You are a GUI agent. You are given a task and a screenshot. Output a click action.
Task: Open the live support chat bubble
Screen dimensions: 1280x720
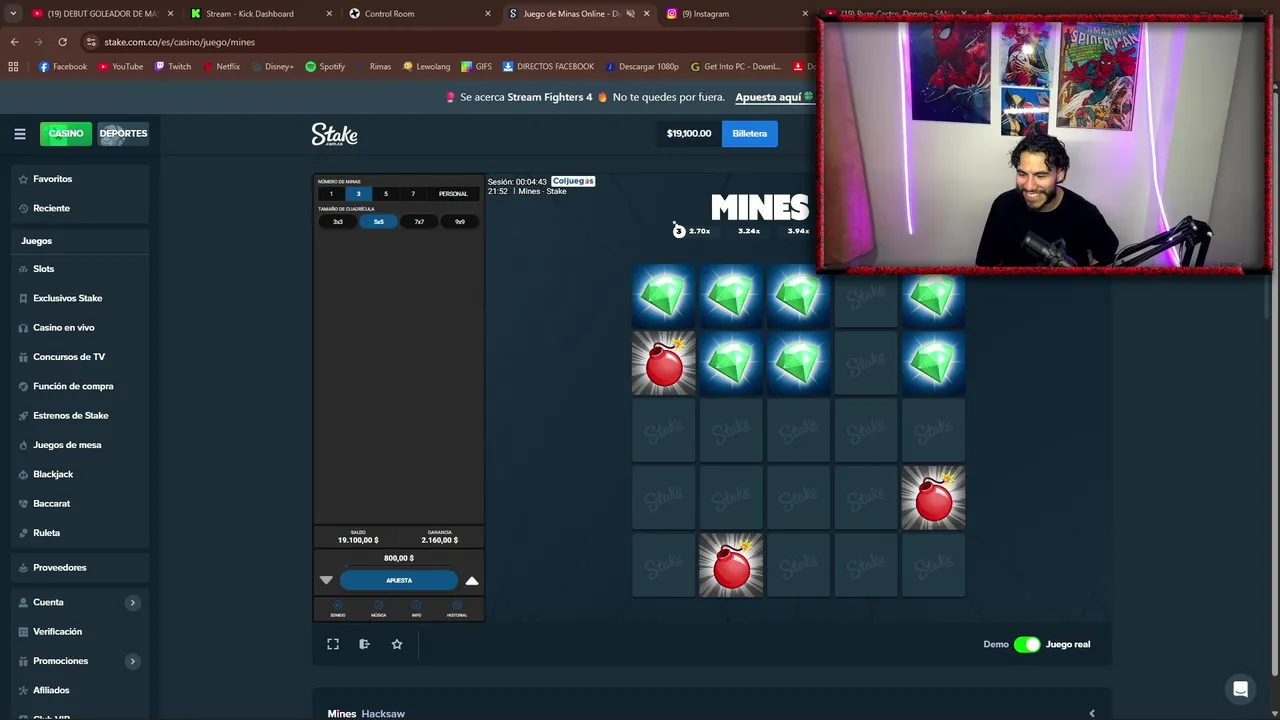(1240, 690)
